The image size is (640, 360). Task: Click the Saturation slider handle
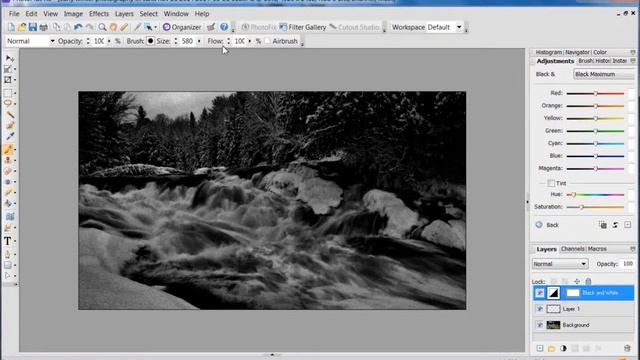tap(582, 207)
